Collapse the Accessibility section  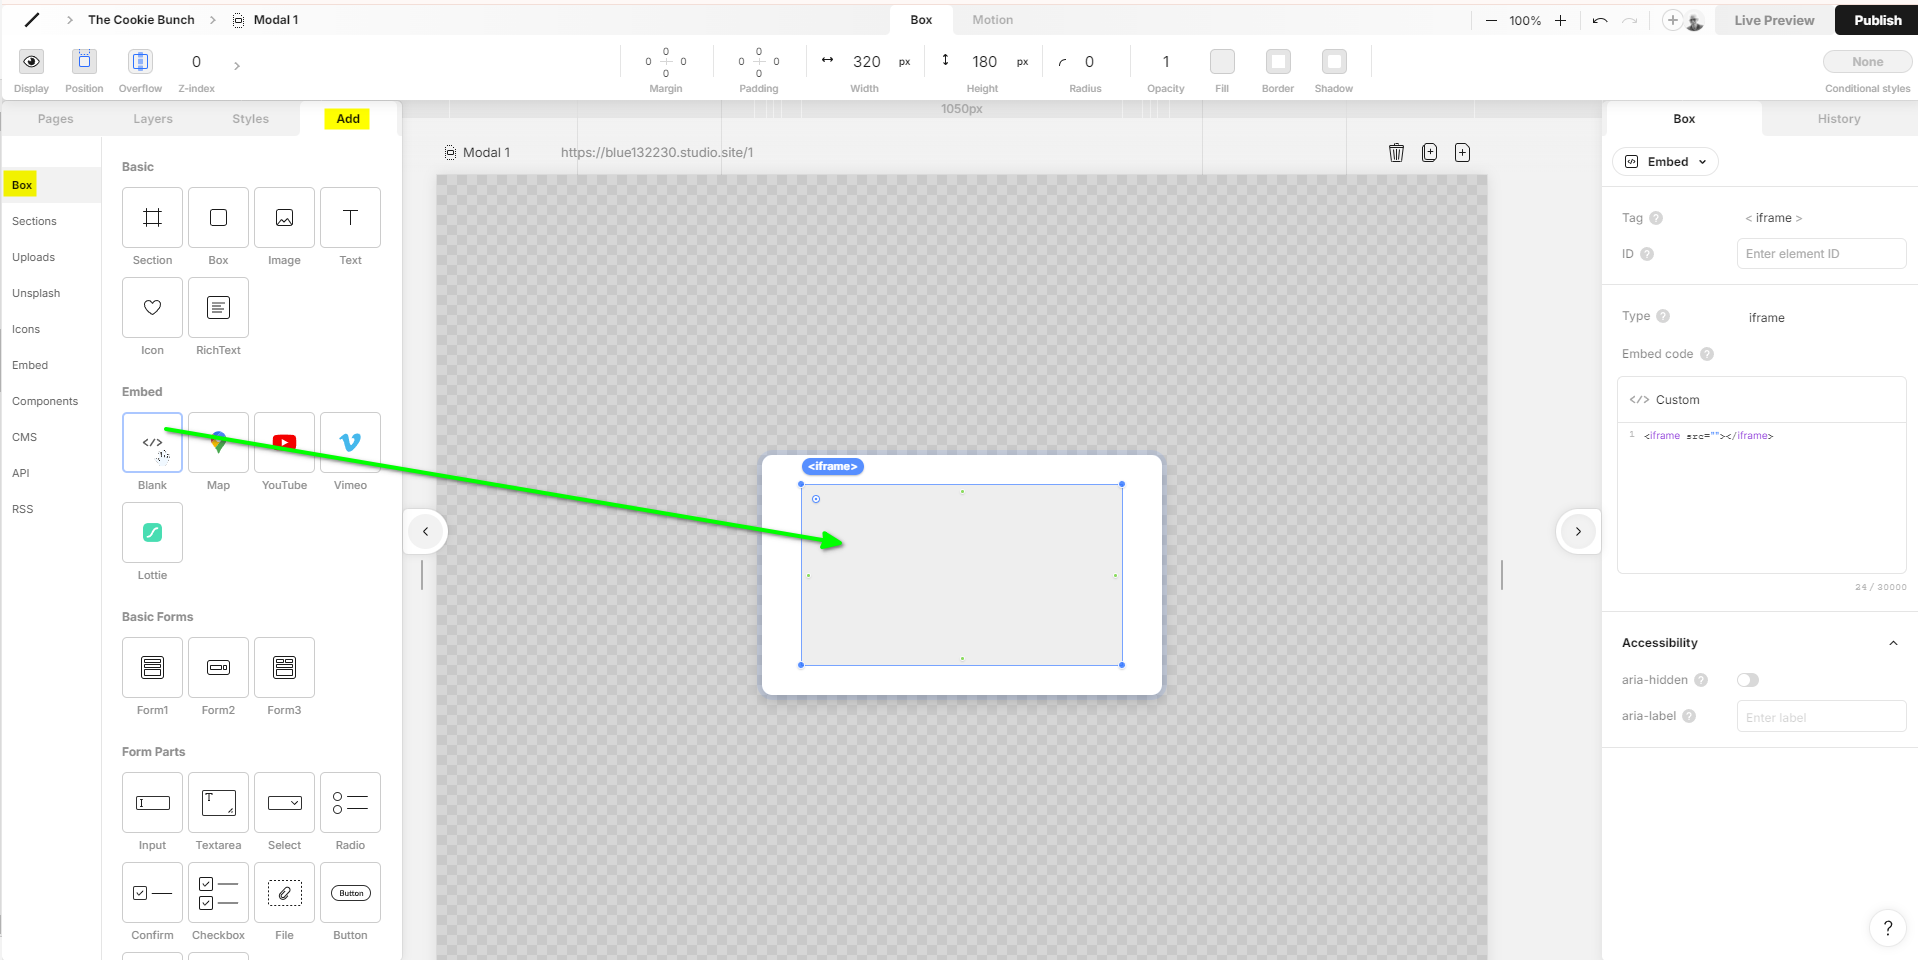pos(1892,643)
